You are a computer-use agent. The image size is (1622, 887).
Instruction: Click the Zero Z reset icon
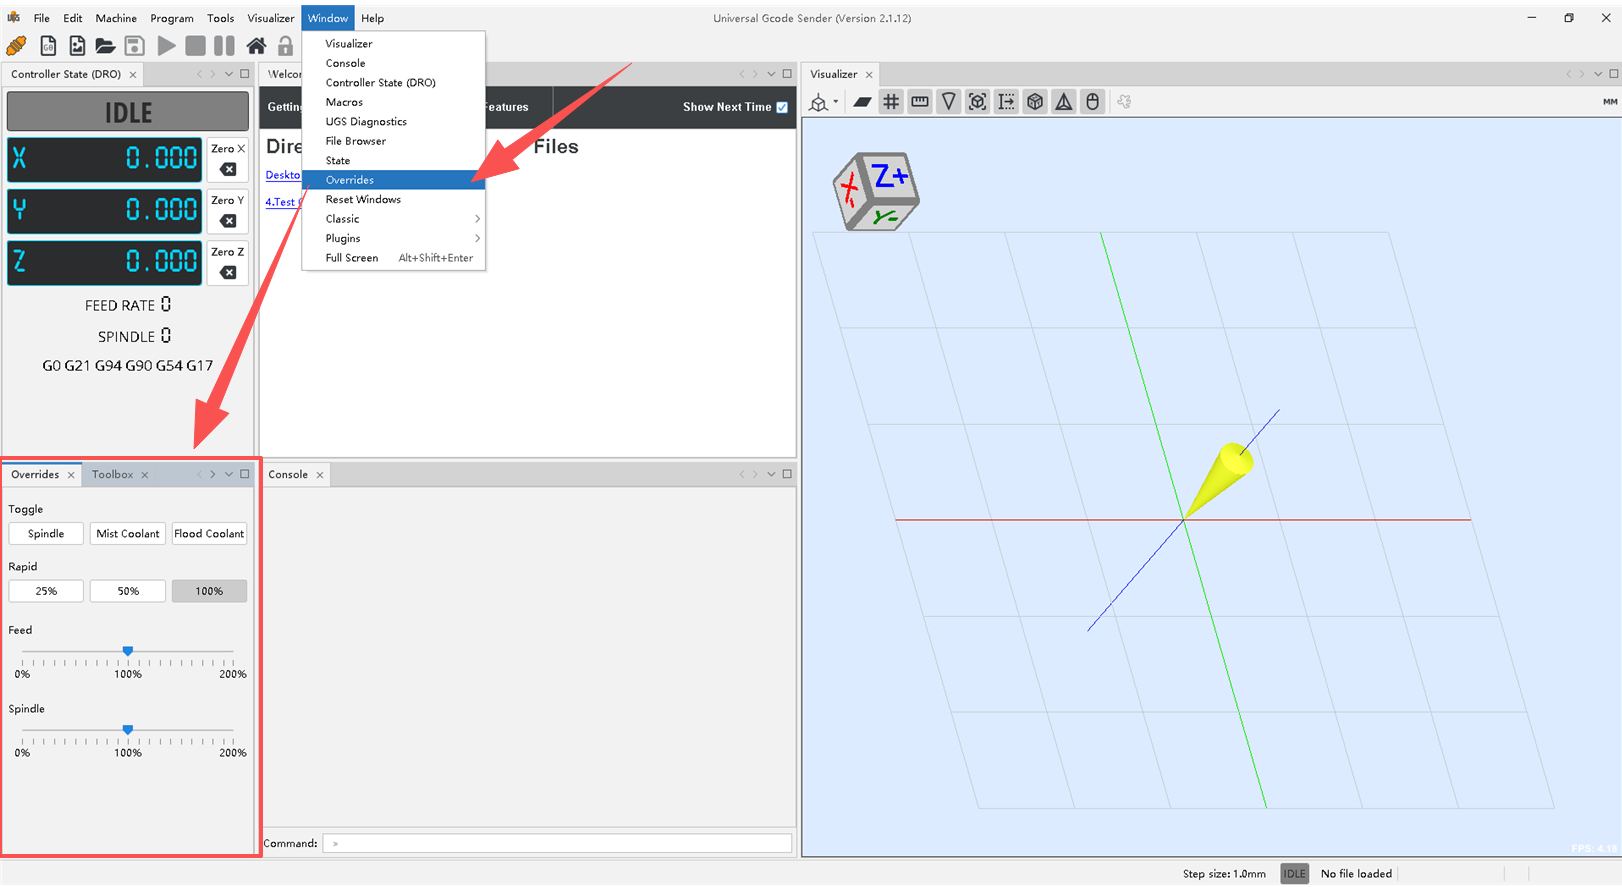click(x=228, y=273)
